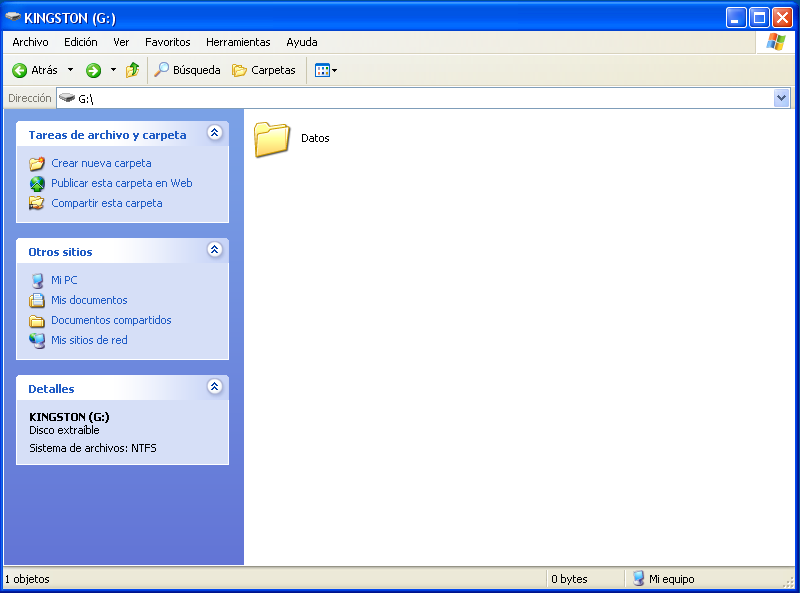800x593 pixels.
Task: Click the network icon beside Mis sitios de red
Action: (x=37, y=340)
